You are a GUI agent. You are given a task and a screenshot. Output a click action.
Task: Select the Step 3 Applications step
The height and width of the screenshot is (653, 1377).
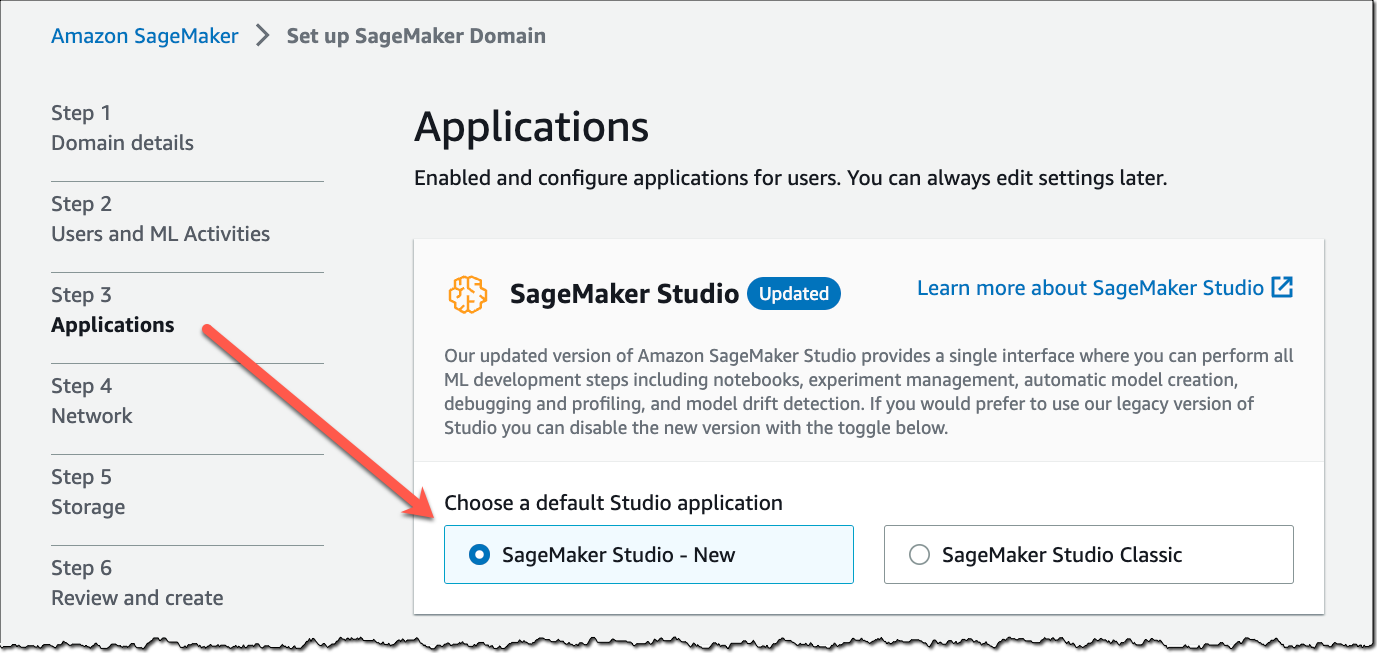tap(113, 310)
